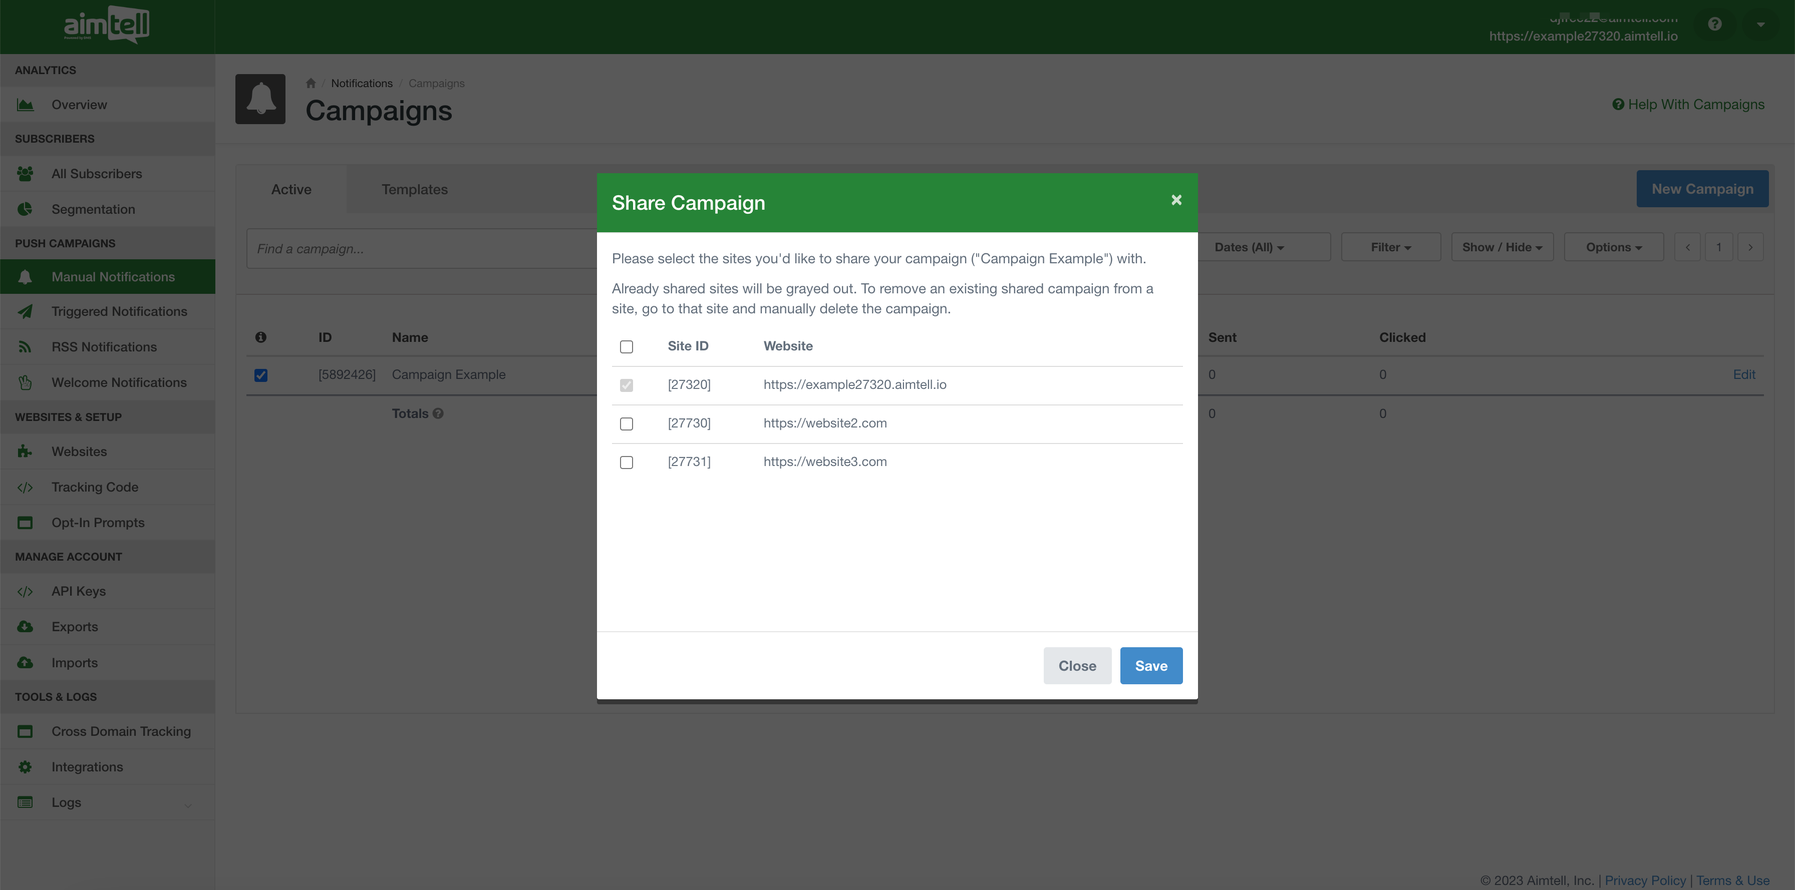The height and width of the screenshot is (890, 1795).
Task: Click the Segmentation pie chart icon
Action: pyautogui.click(x=25, y=209)
